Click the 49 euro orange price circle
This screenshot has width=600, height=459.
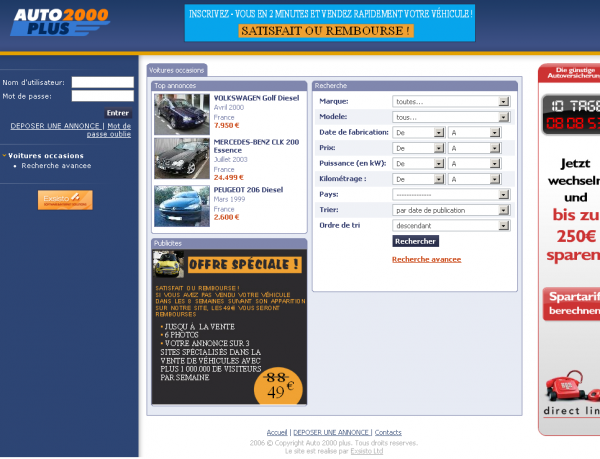click(x=279, y=386)
